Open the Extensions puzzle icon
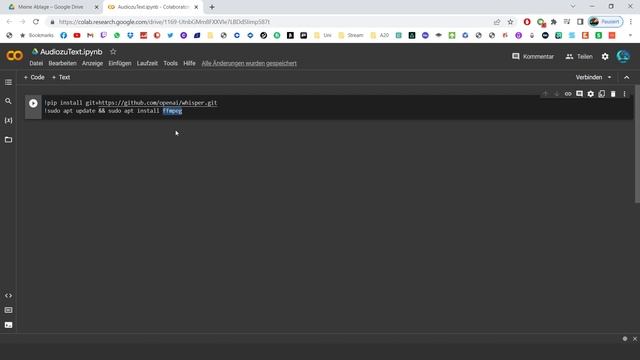The width and height of the screenshot is (640, 360). [x=553, y=22]
